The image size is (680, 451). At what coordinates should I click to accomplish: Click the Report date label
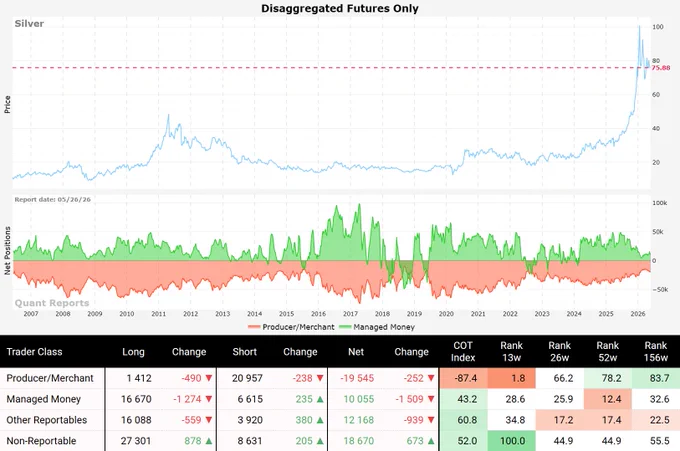pos(52,199)
